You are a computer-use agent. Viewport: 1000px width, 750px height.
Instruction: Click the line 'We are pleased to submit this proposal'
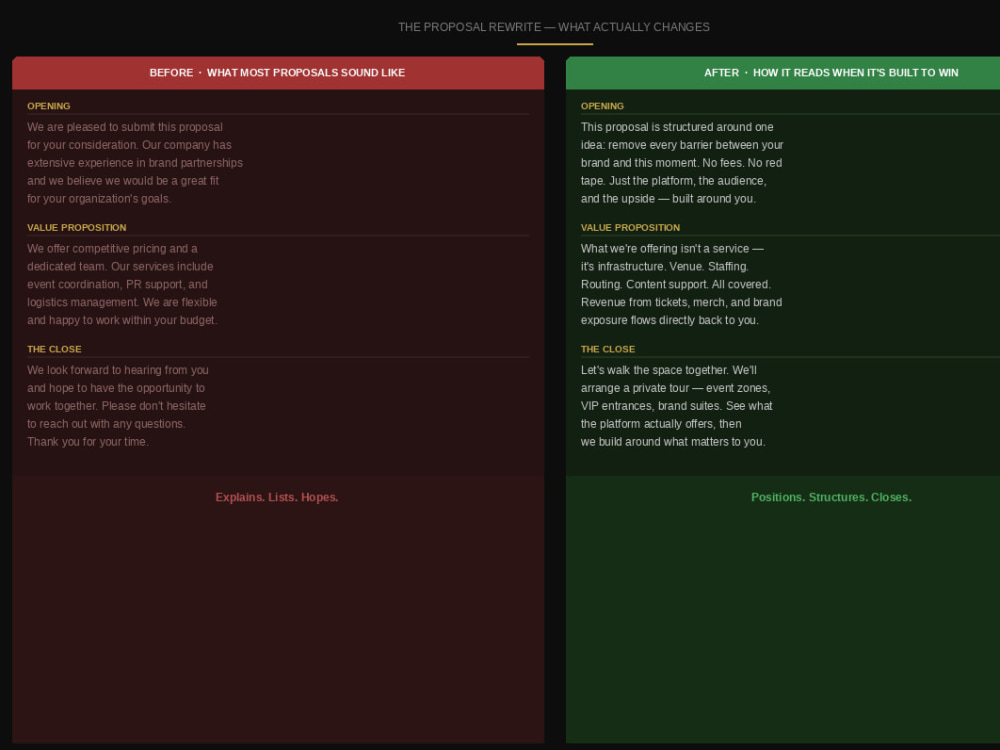[125, 127]
